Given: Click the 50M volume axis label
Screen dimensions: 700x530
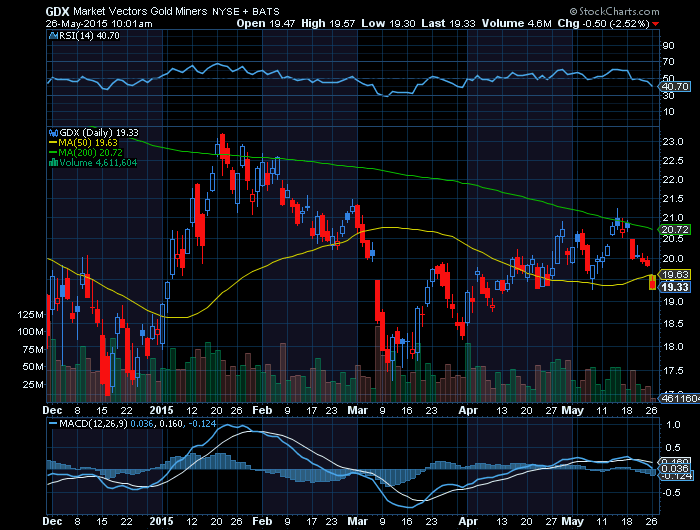Looking at the screenshot, I should (x=33, y=367).
